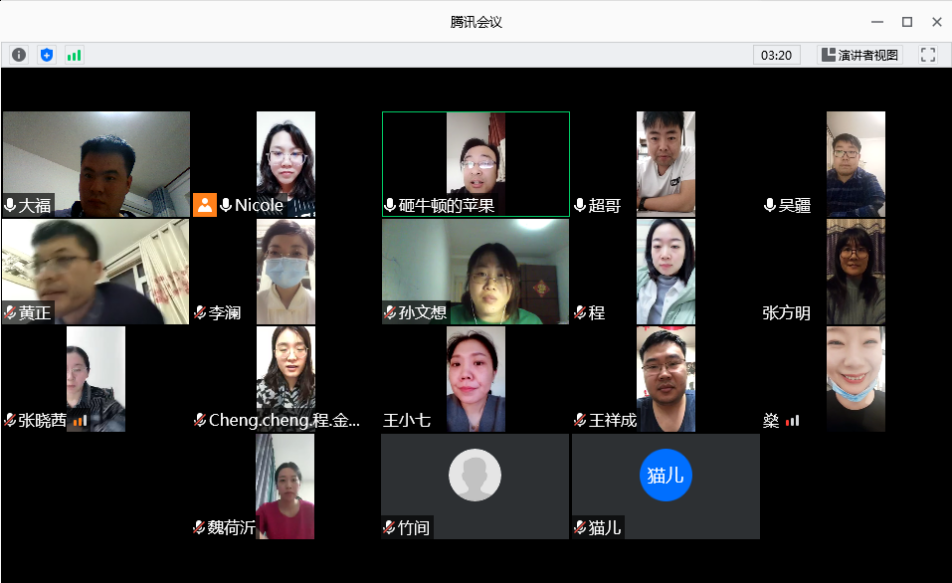Viewport: 952px width, 583px height.
Task: Switch to 演讲者视图 speaker view
Action: click(x=859, y=55)
